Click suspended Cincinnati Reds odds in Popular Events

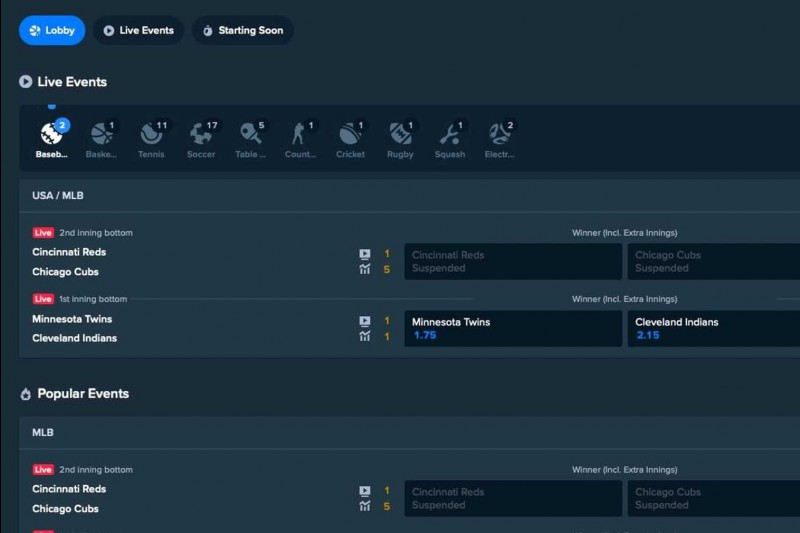[x=513, y=498]
